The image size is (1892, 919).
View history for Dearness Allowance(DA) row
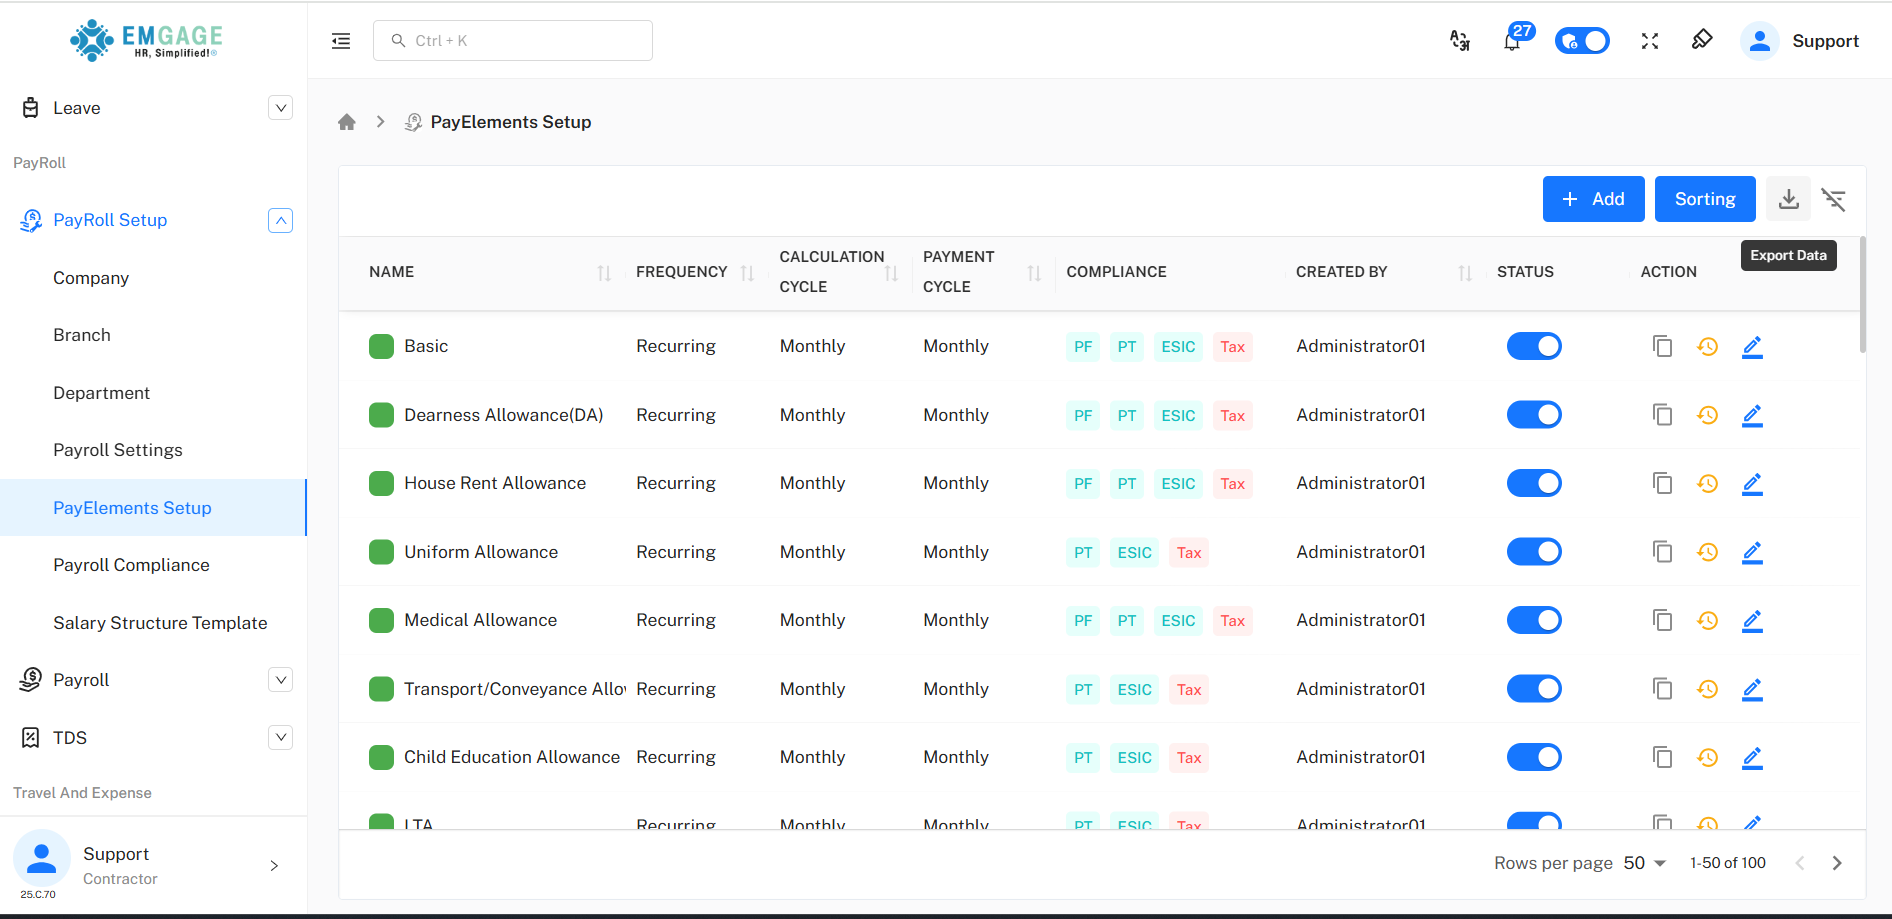[1707, 415]
